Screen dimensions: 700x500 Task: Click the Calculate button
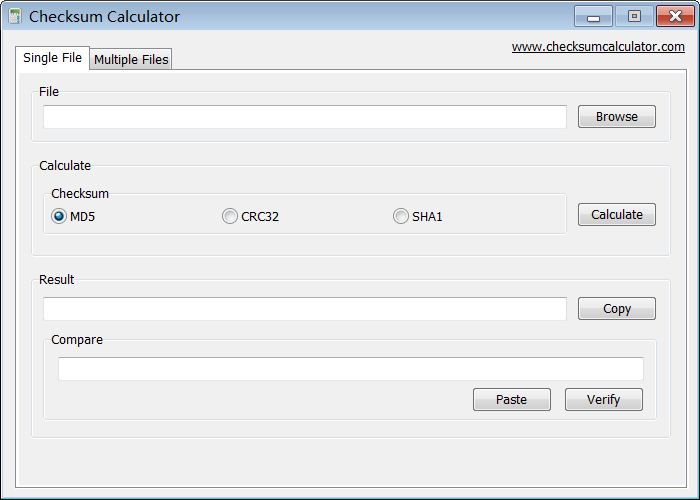[617, 215]
